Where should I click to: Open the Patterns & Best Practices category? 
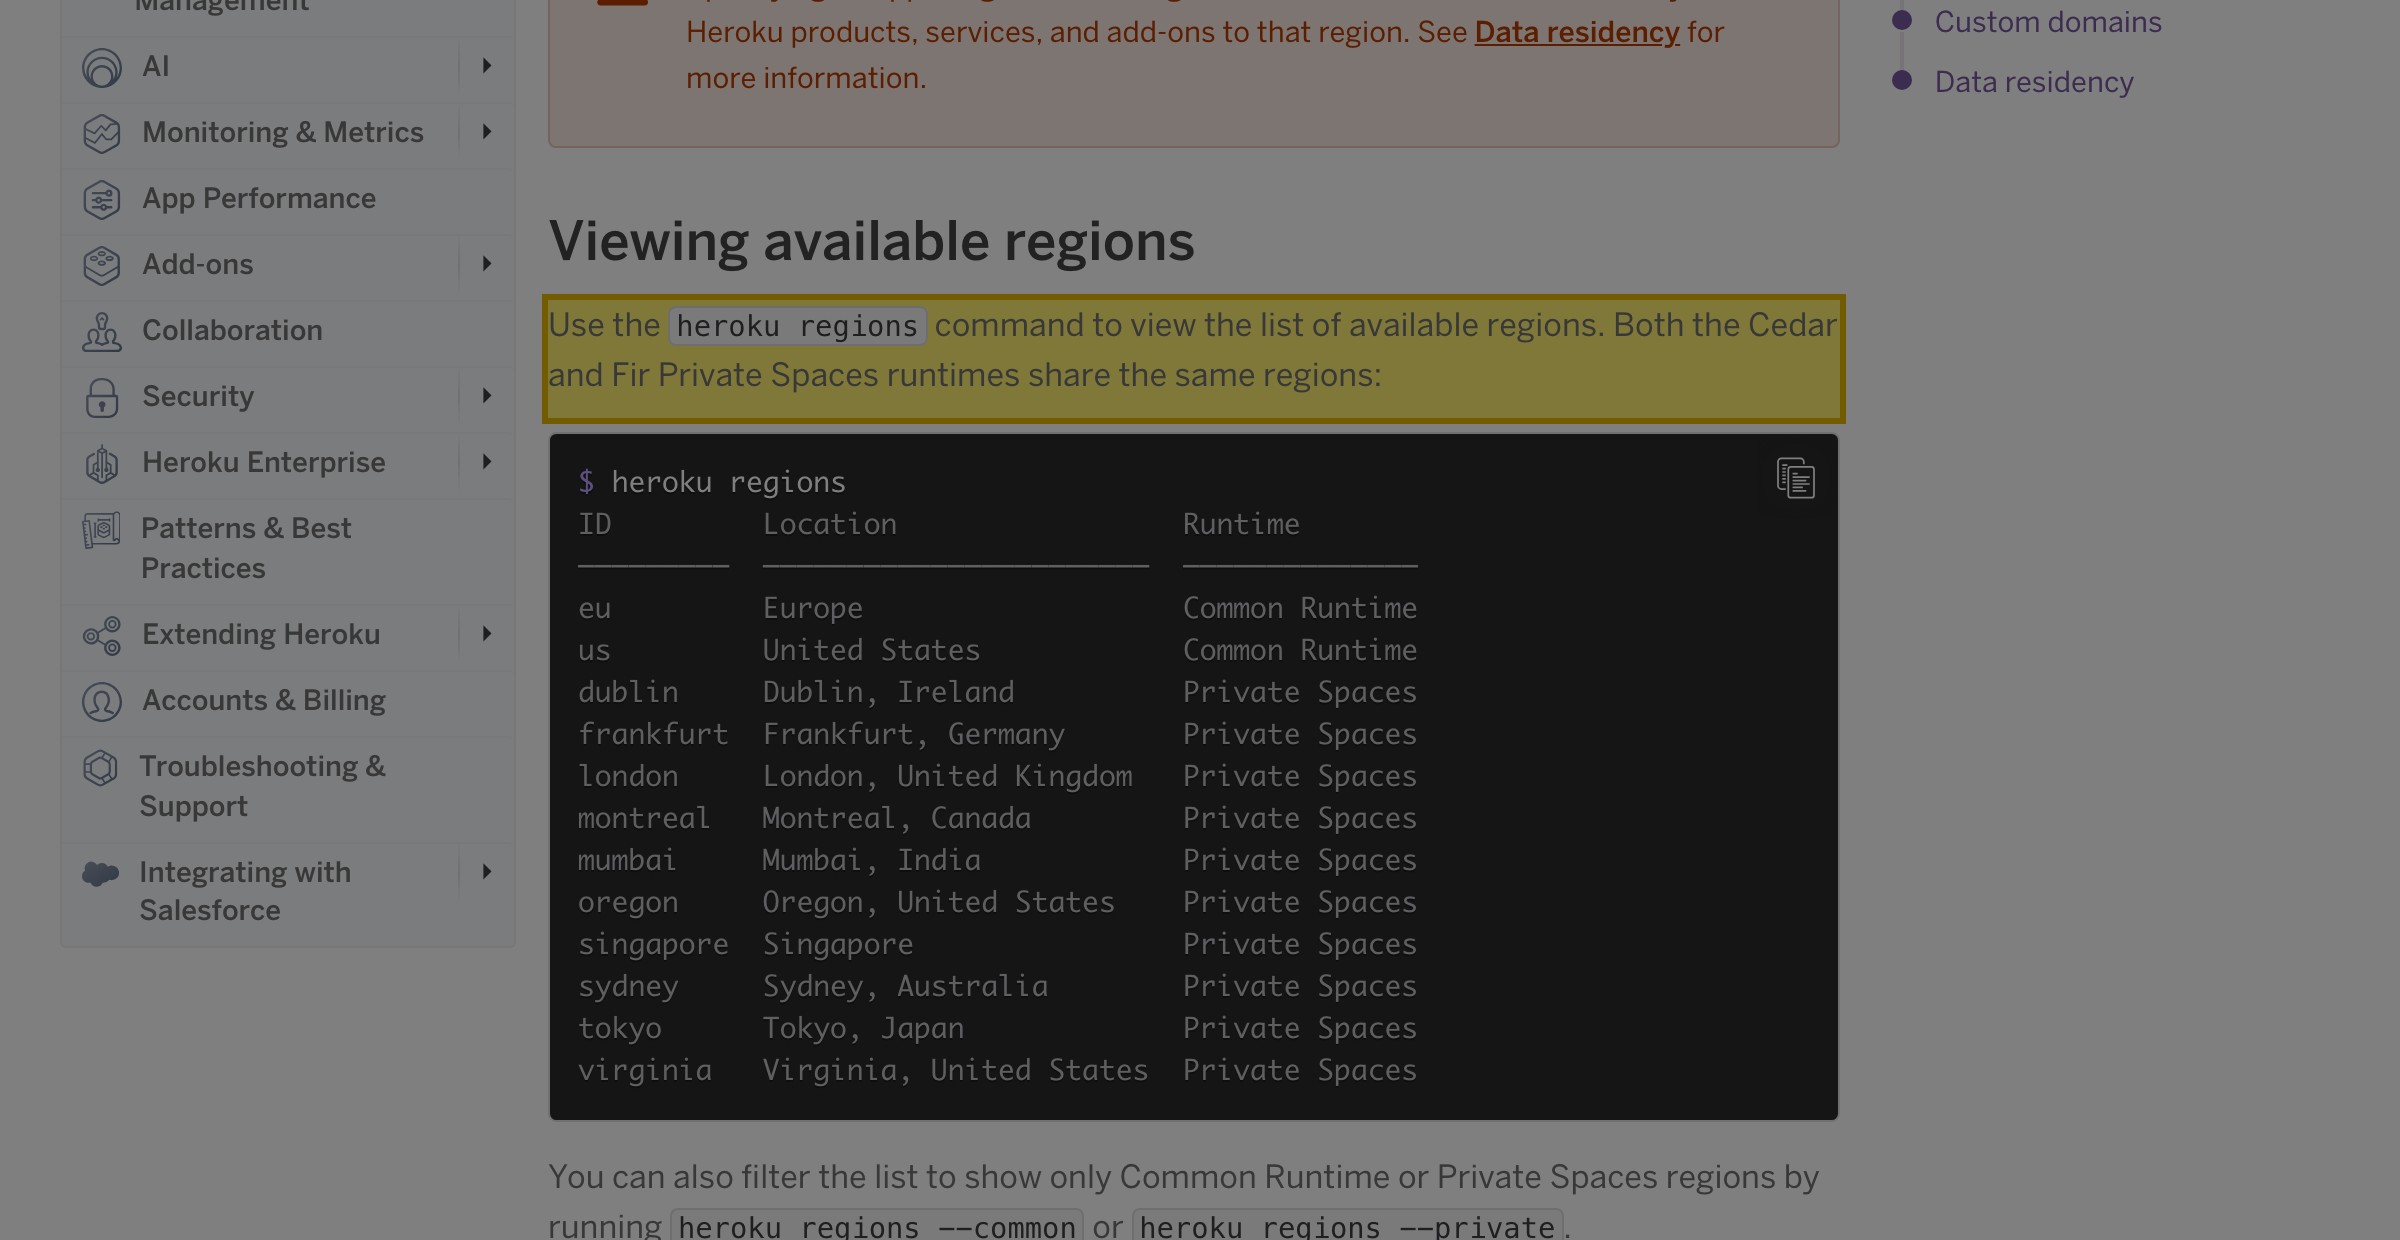tap(246, 548)
